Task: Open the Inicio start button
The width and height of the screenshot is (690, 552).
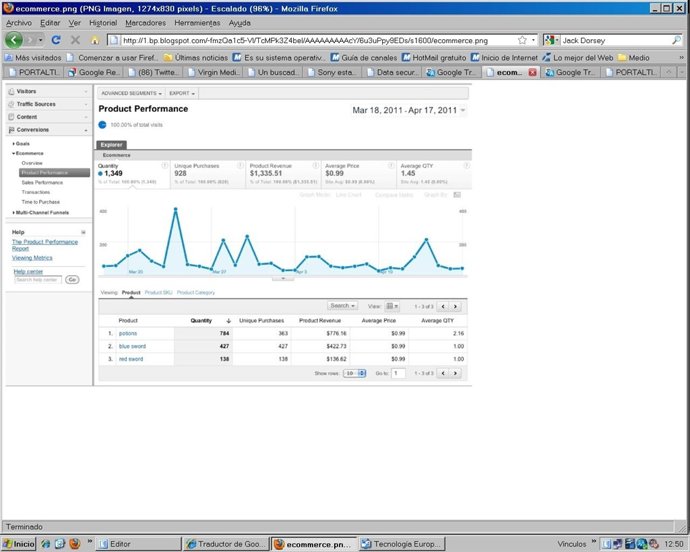Action: point(18,544)
